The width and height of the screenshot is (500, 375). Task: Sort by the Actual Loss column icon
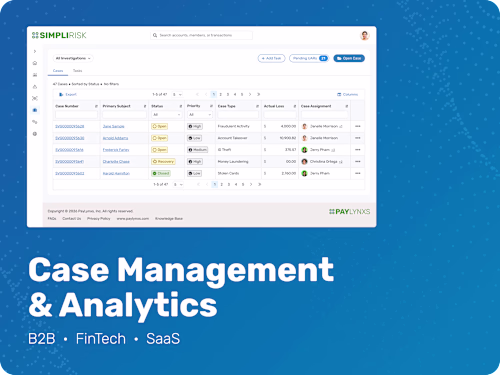[295, 106]
